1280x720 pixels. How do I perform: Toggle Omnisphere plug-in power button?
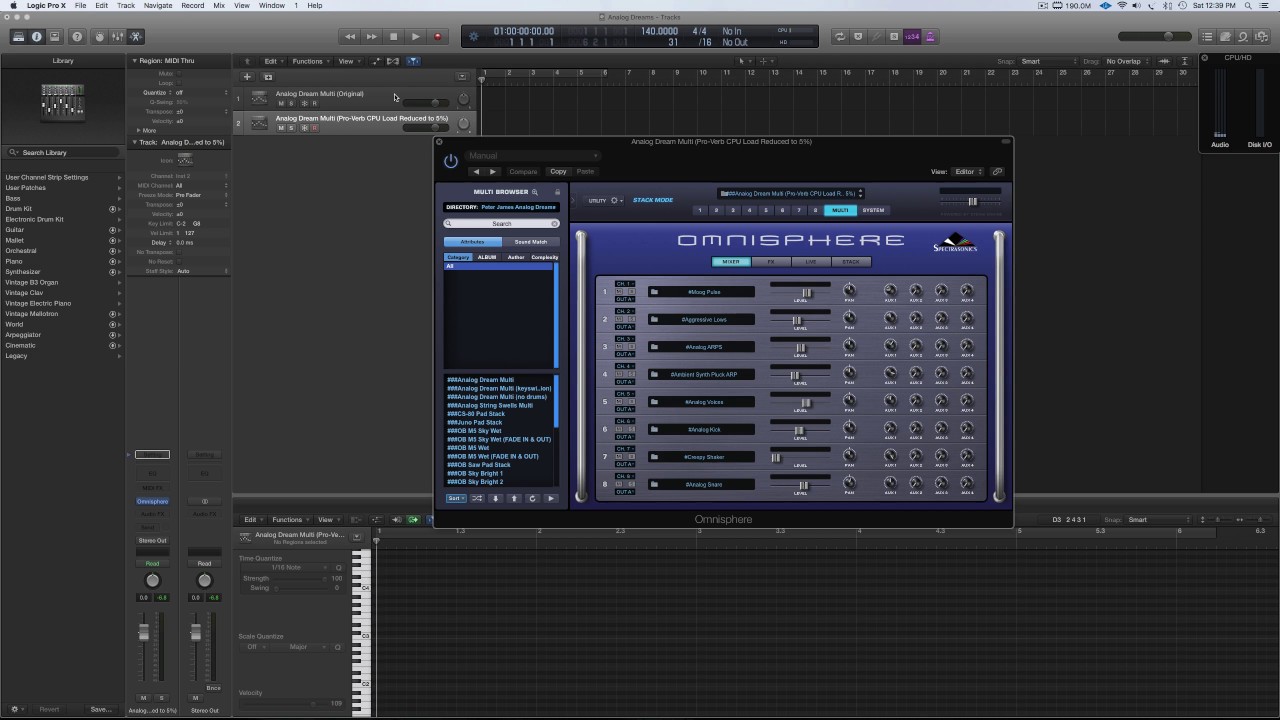point(451,161)
